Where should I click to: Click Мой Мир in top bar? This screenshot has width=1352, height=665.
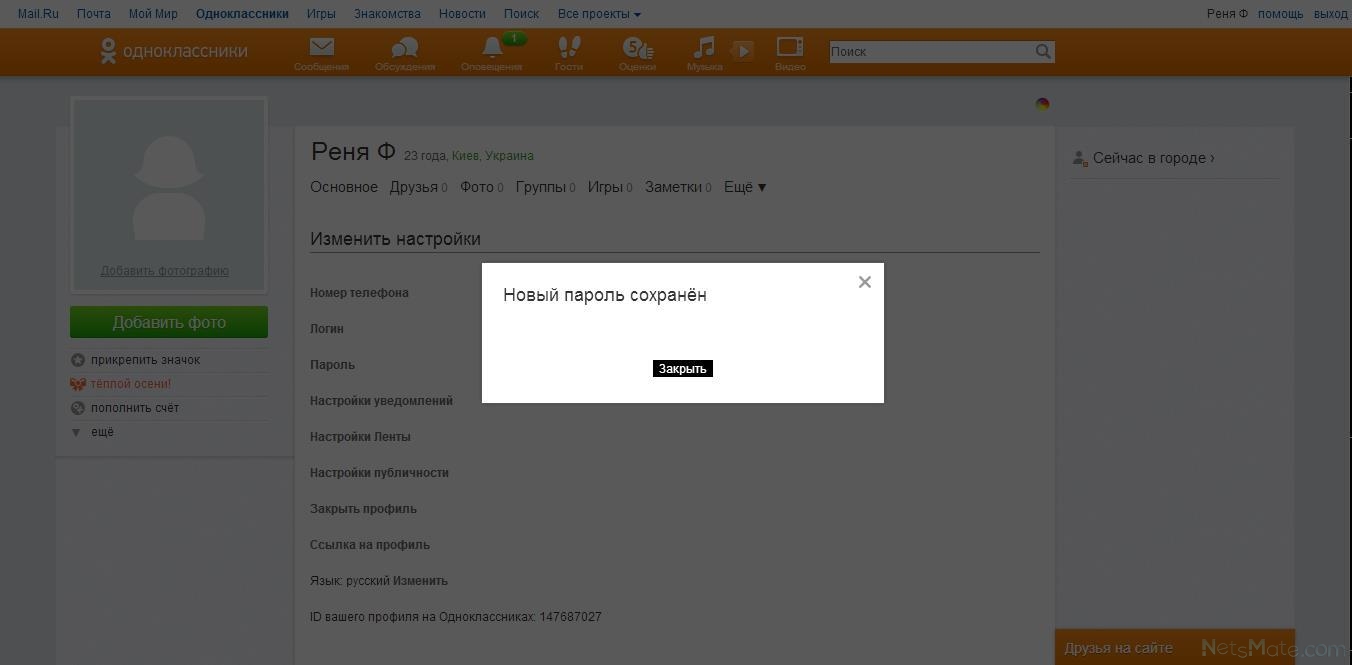pyautogui.click(x=153, y=14)
